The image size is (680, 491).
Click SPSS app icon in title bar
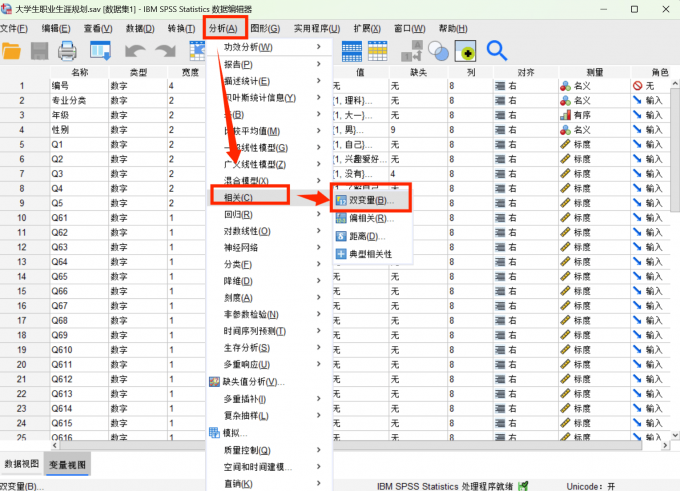point(6,9)
